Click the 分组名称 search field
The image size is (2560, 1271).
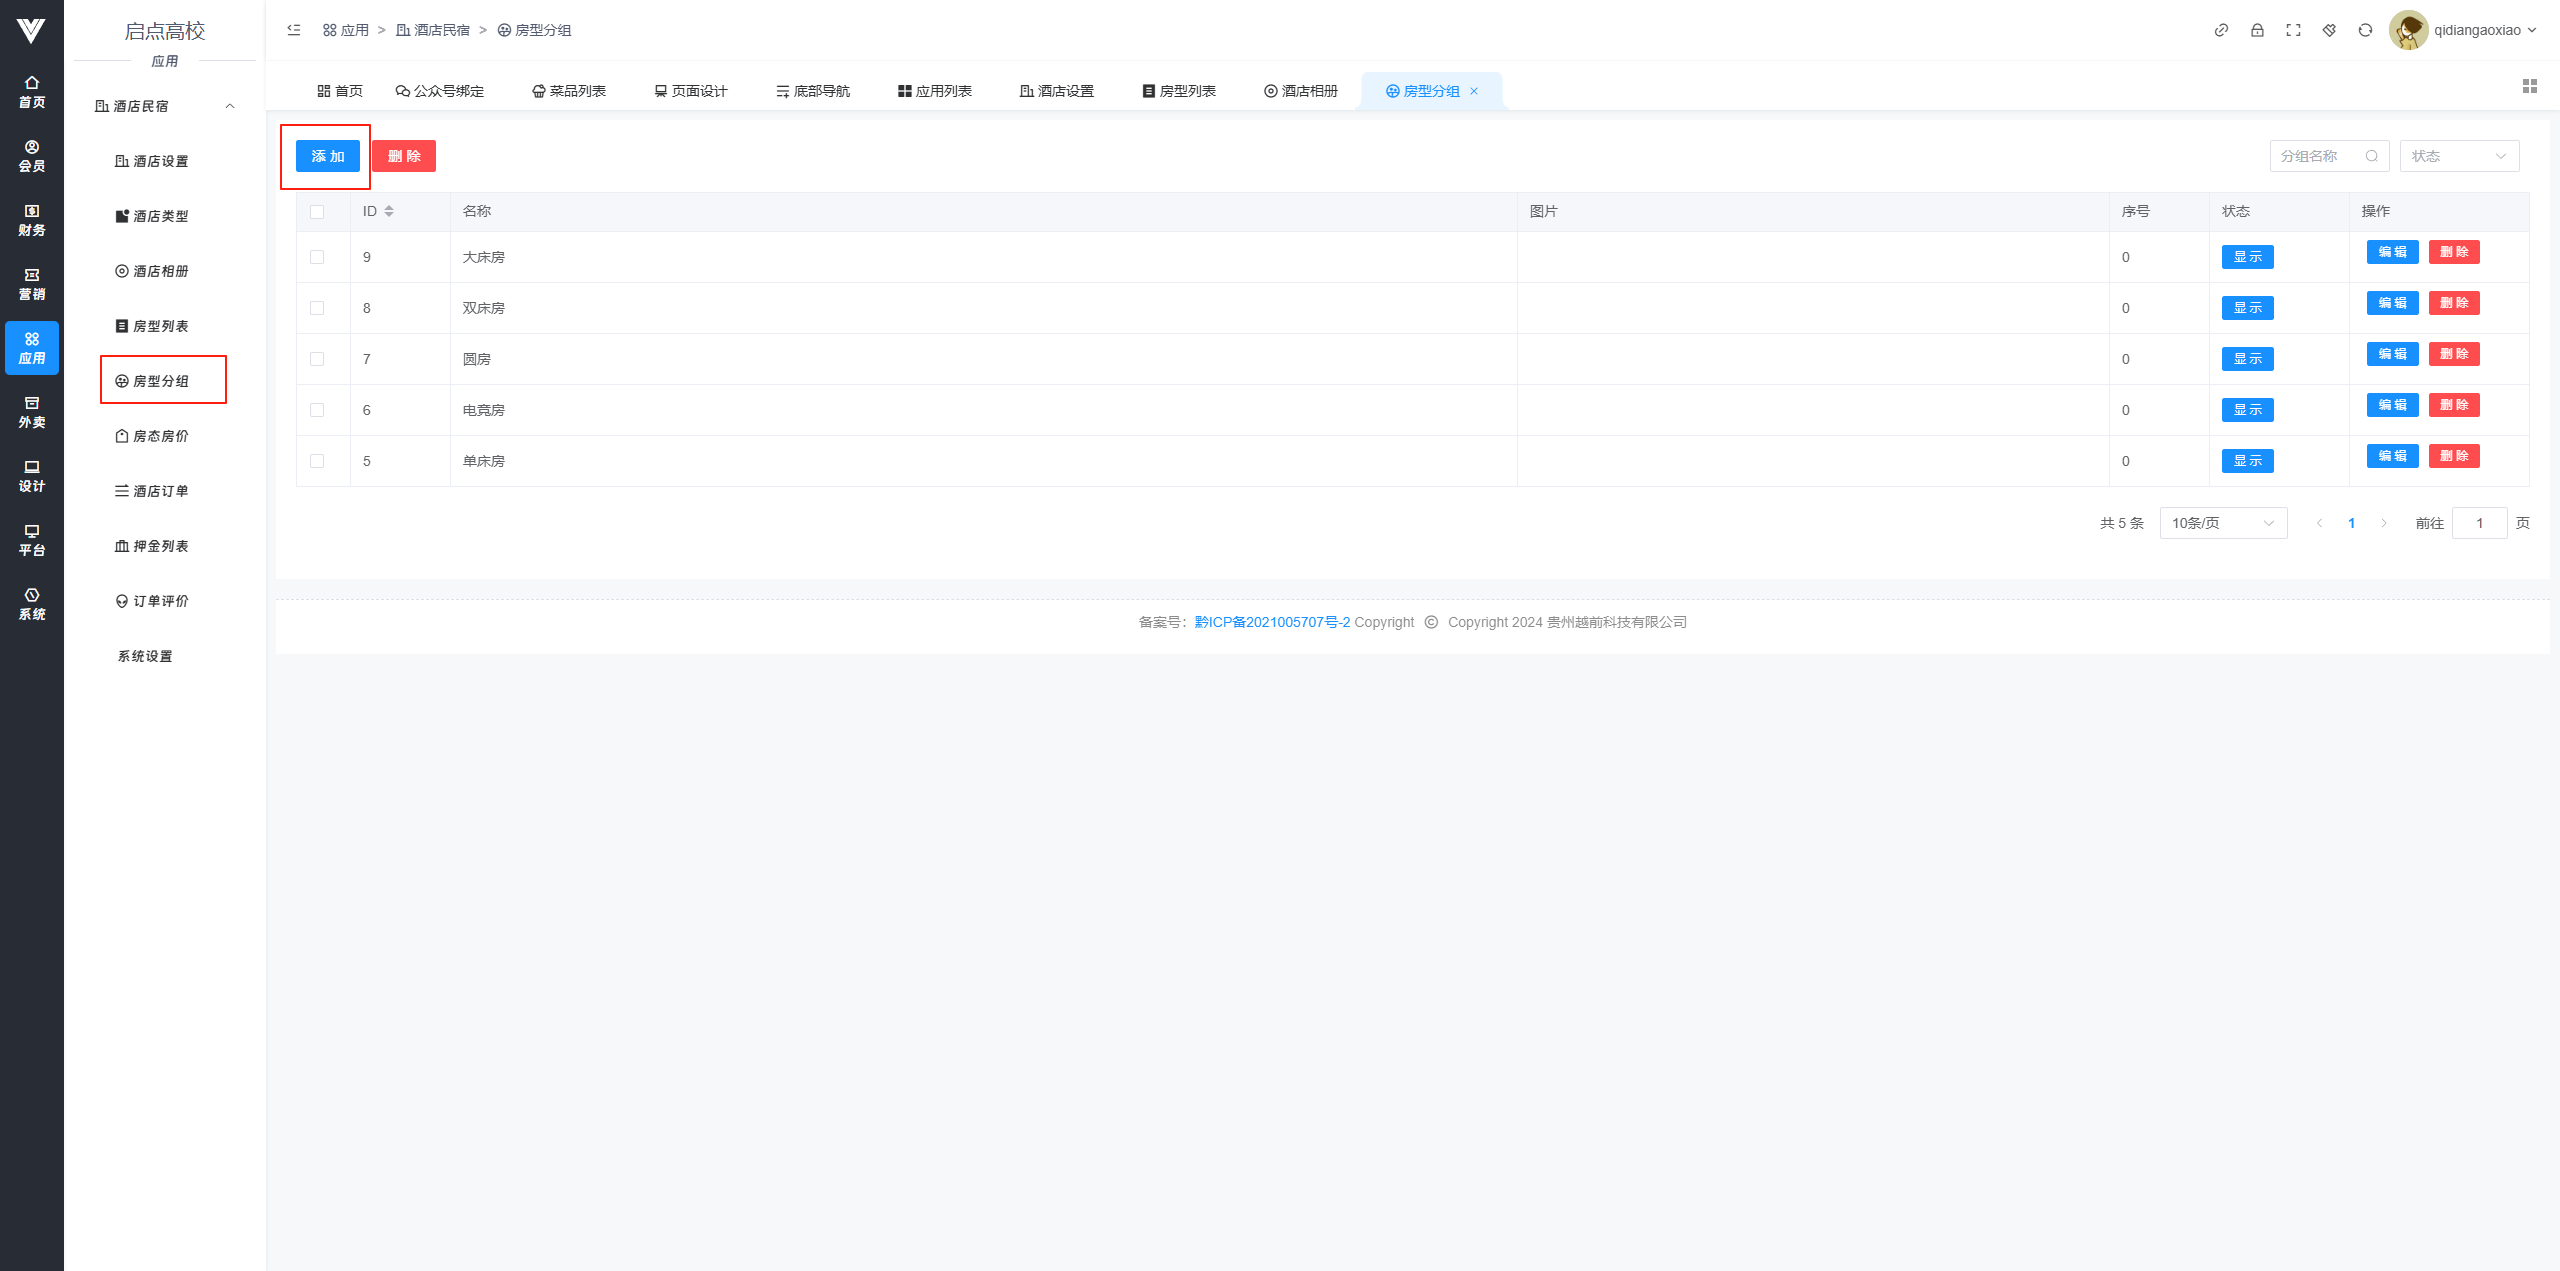point(2318,156)
